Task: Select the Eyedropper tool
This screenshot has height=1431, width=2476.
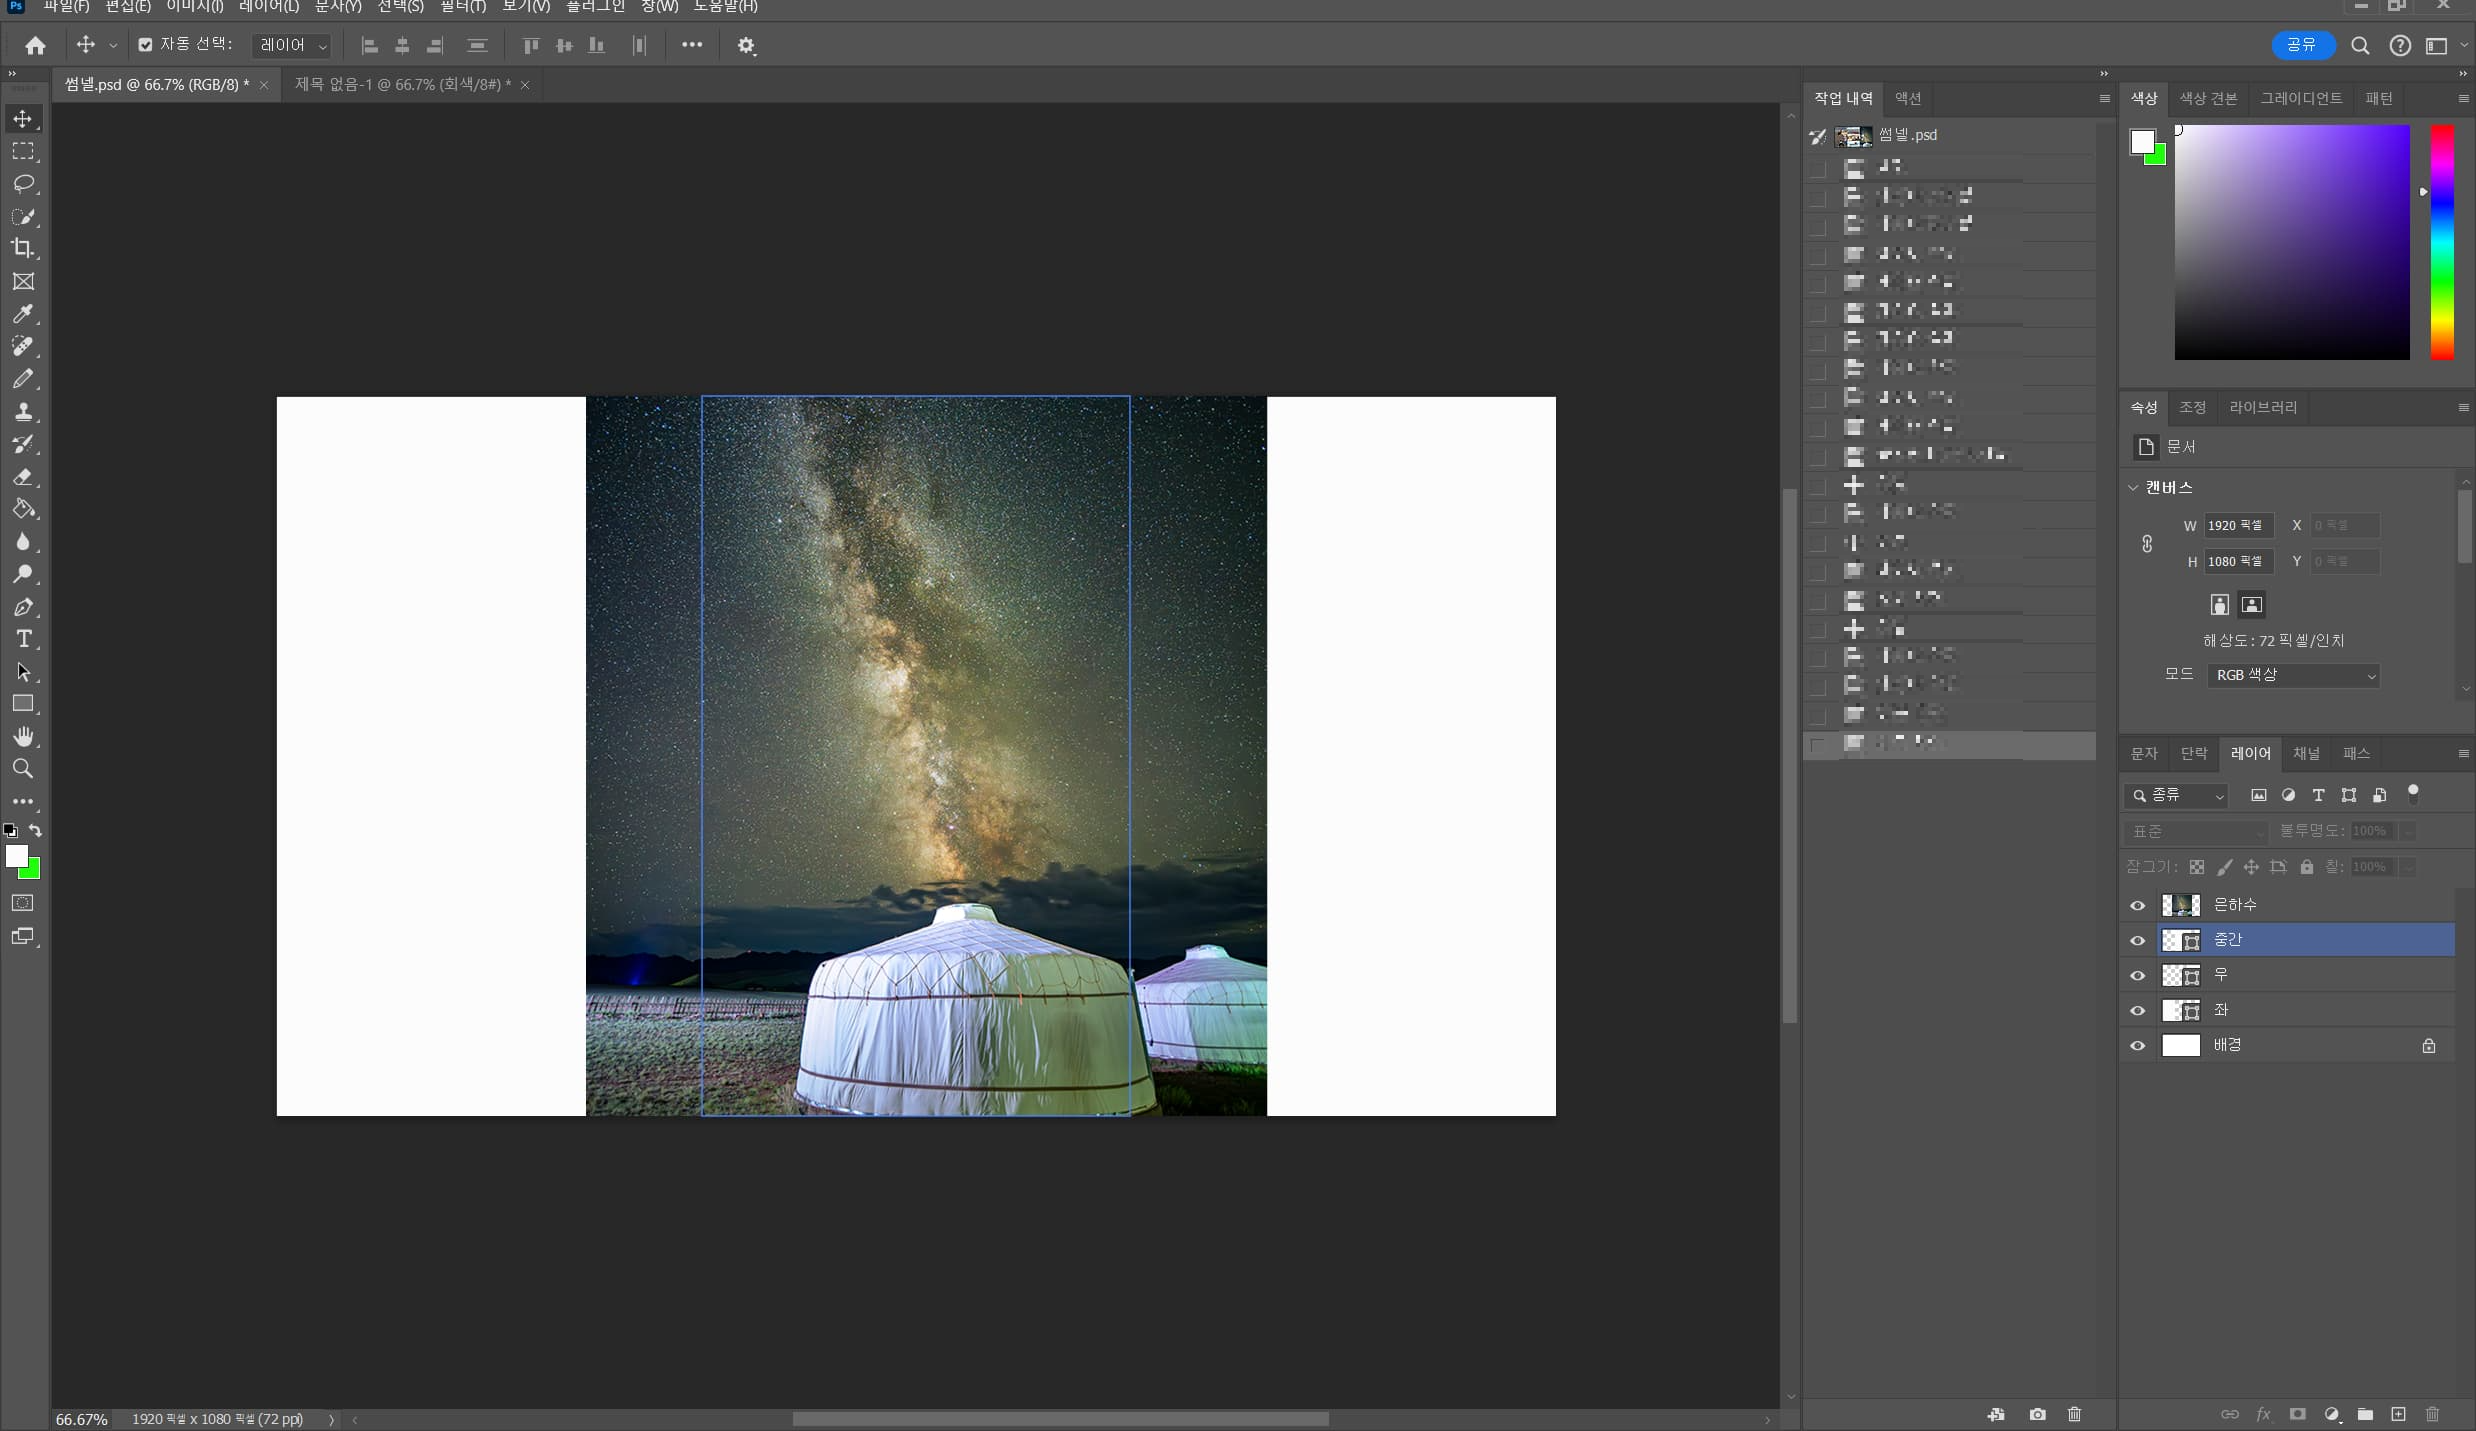Action: pos(23,314)
